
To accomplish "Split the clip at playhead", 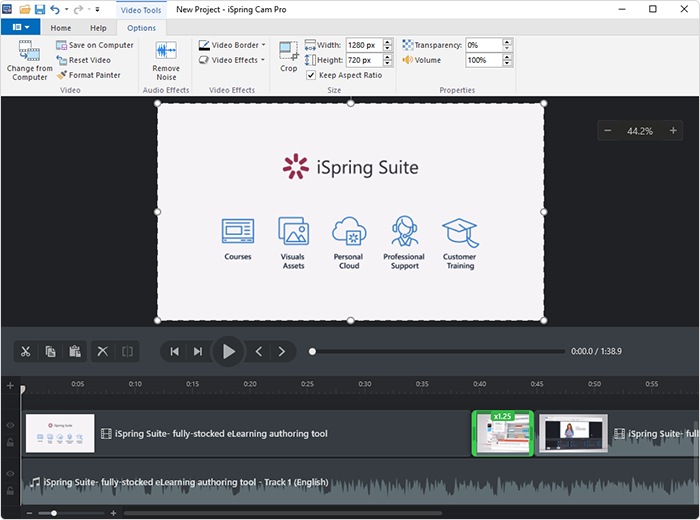I will [x=127, y=352].
